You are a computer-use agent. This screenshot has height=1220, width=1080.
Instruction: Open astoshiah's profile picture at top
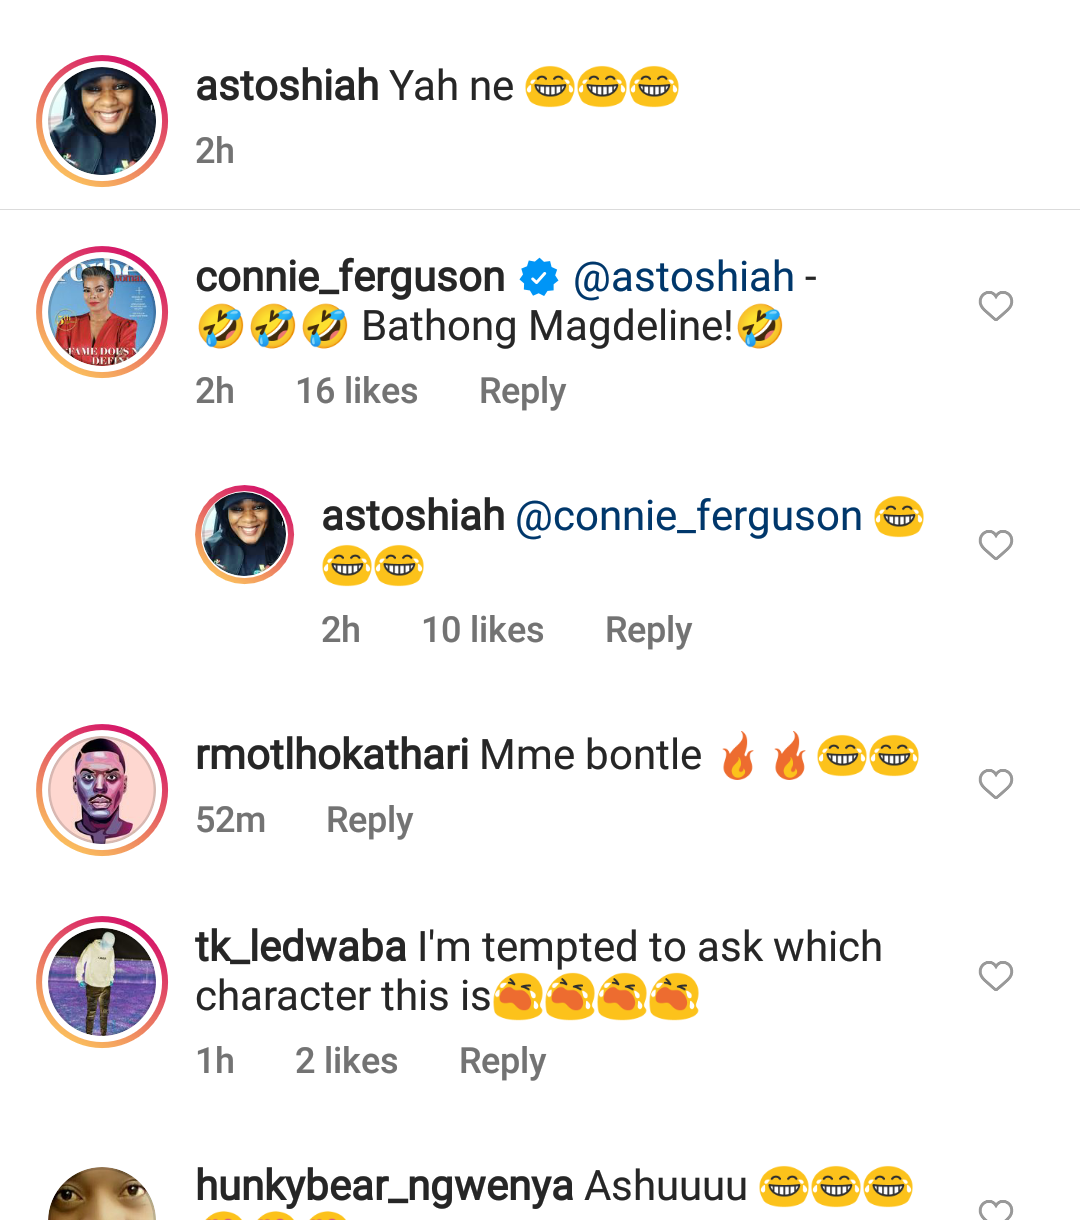click(x=102, y=121)
